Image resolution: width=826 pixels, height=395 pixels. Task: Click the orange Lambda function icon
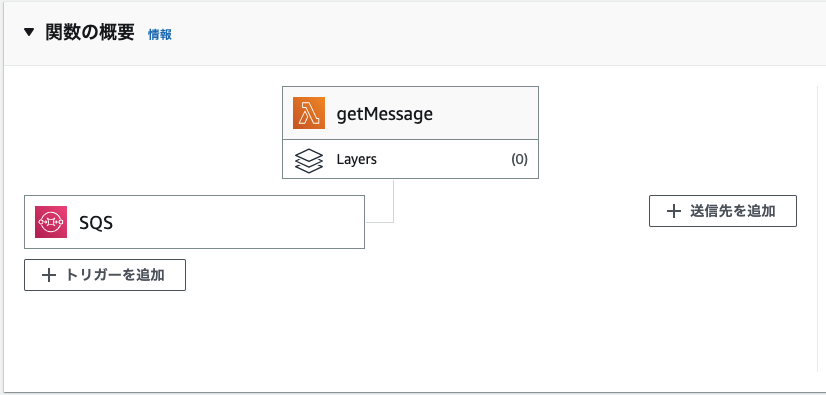point(309,113)
